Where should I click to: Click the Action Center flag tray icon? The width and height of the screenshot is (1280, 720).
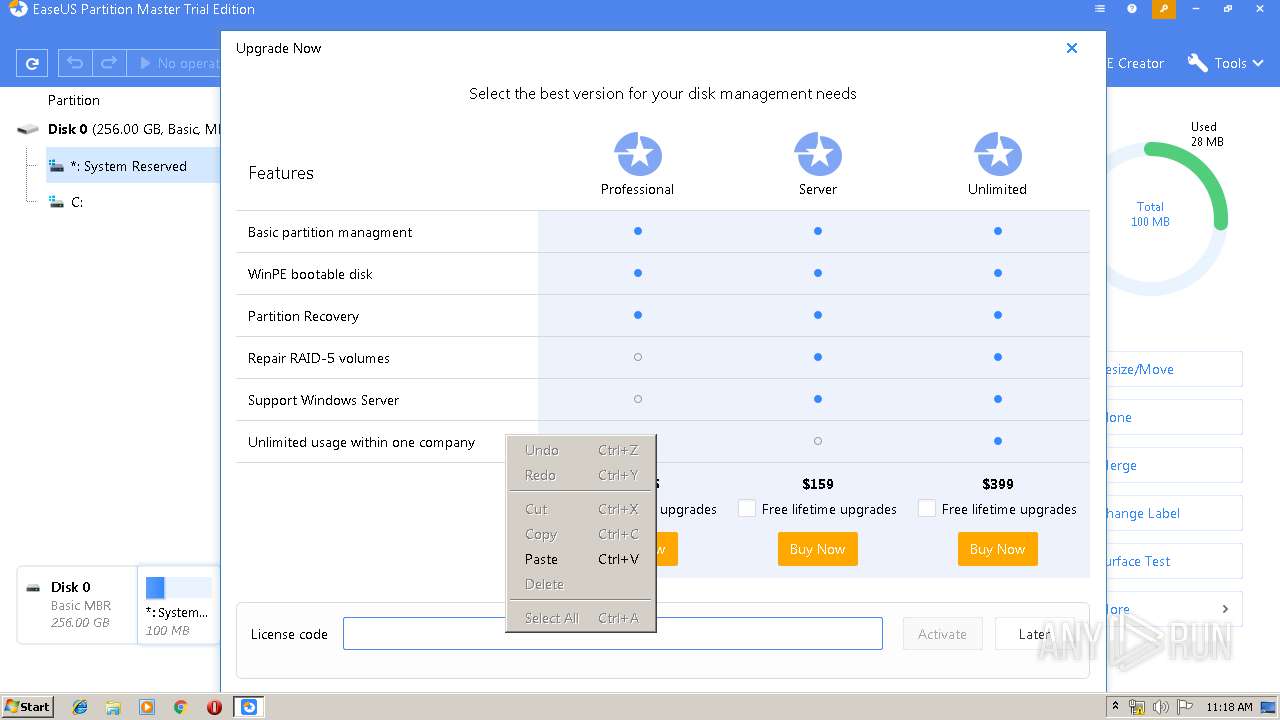(x=1183, y=707)
